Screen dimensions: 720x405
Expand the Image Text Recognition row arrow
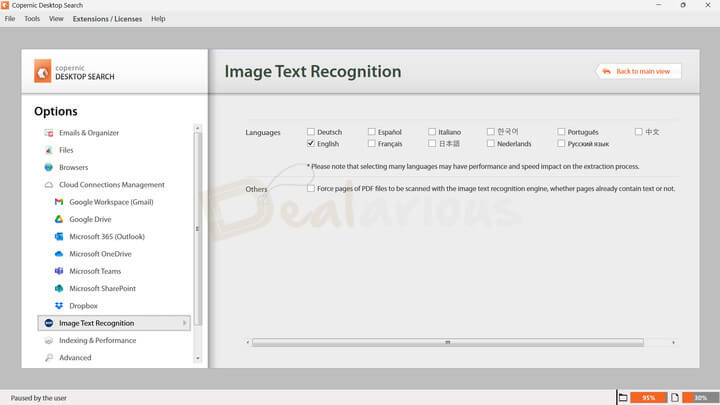point(185,323)
